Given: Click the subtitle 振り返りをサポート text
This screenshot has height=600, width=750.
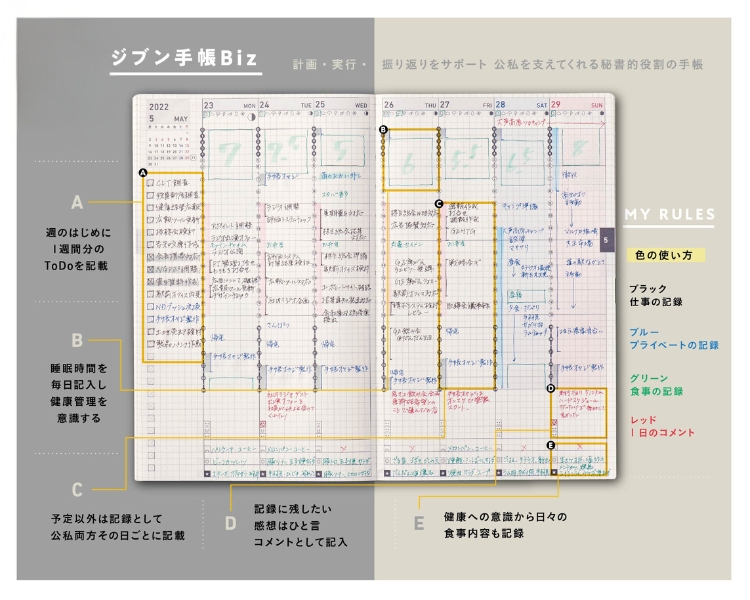Looking at the screenshot, I should click(x=434, y=64).
